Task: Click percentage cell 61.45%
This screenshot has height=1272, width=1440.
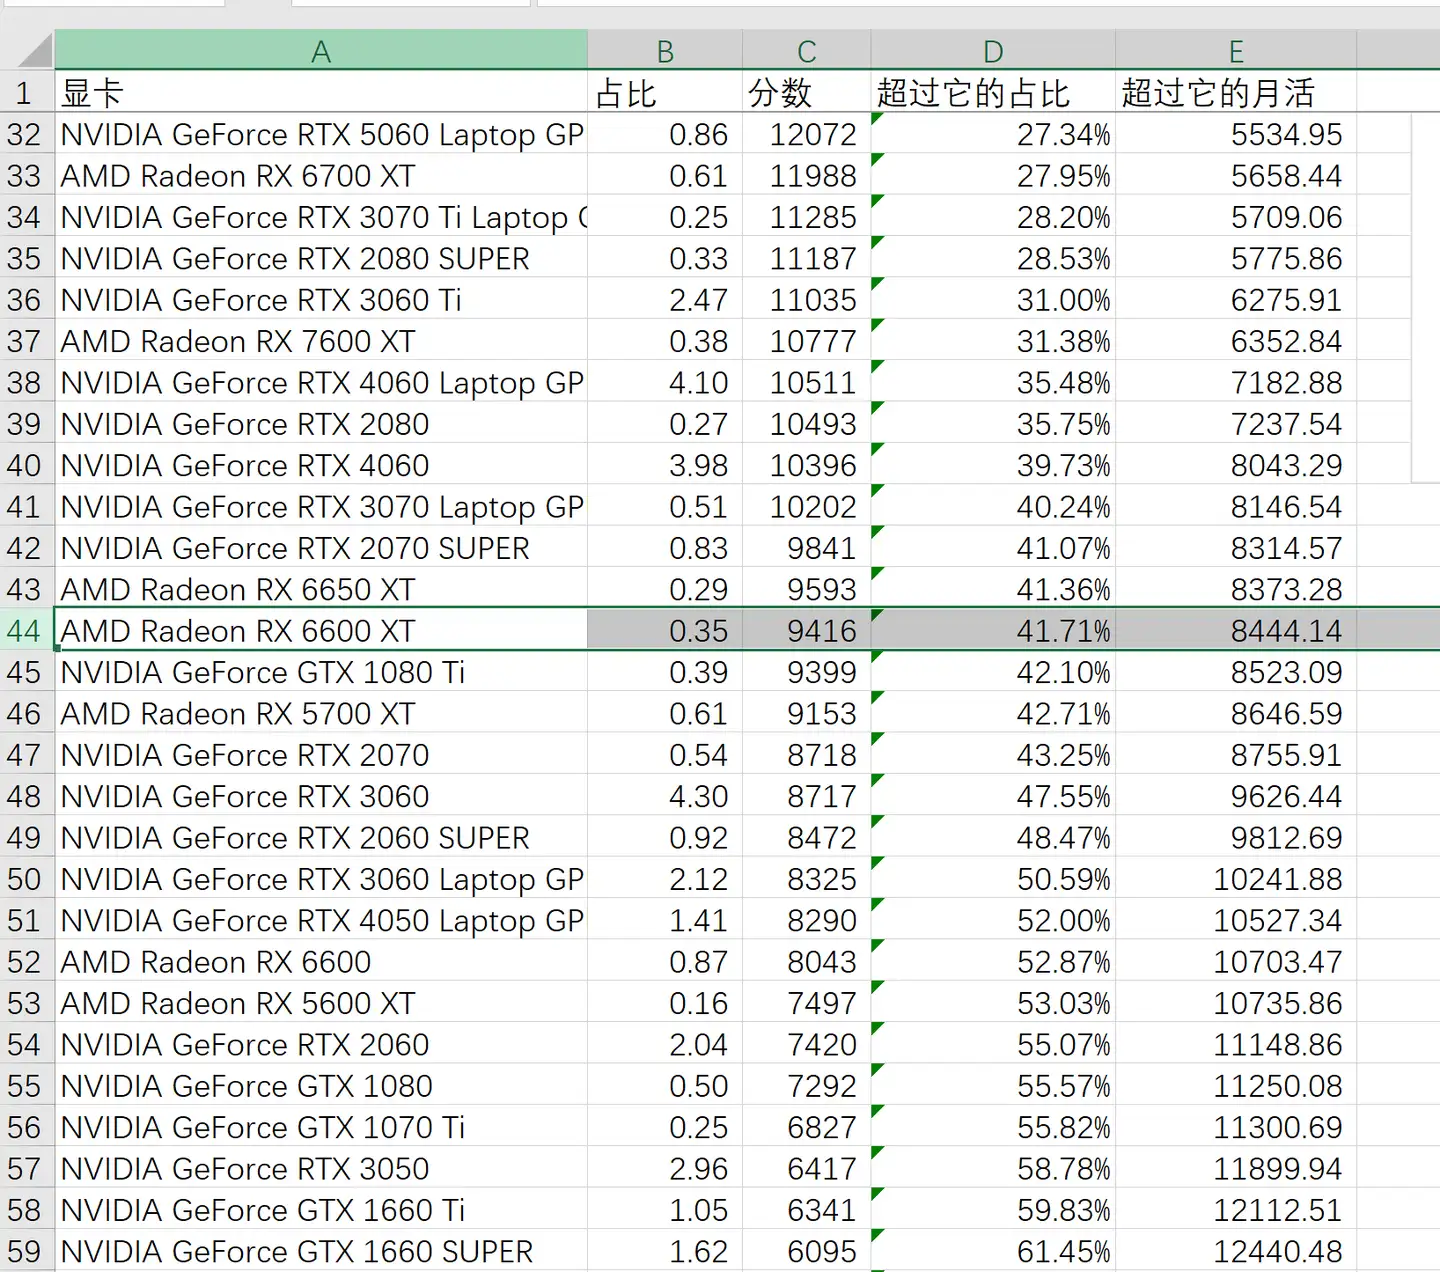Action: click(993, 1251)
